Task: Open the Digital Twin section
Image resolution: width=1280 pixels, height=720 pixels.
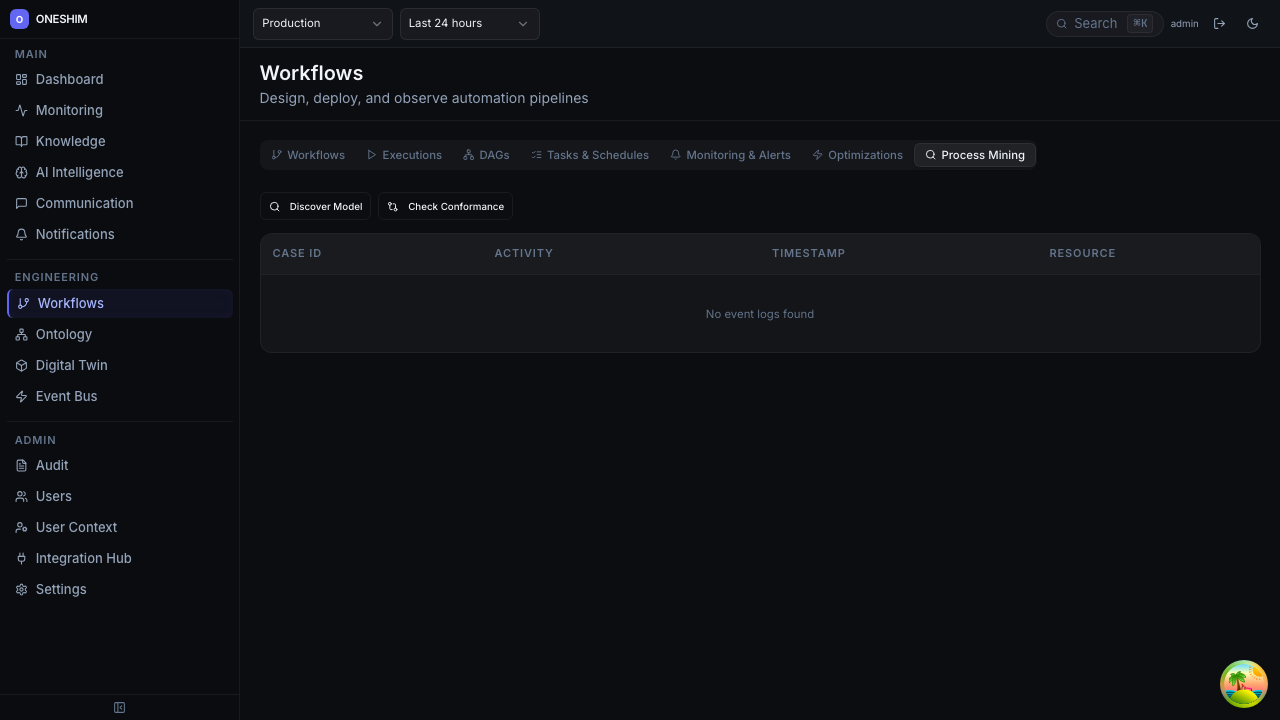Action: coord(71,365)
